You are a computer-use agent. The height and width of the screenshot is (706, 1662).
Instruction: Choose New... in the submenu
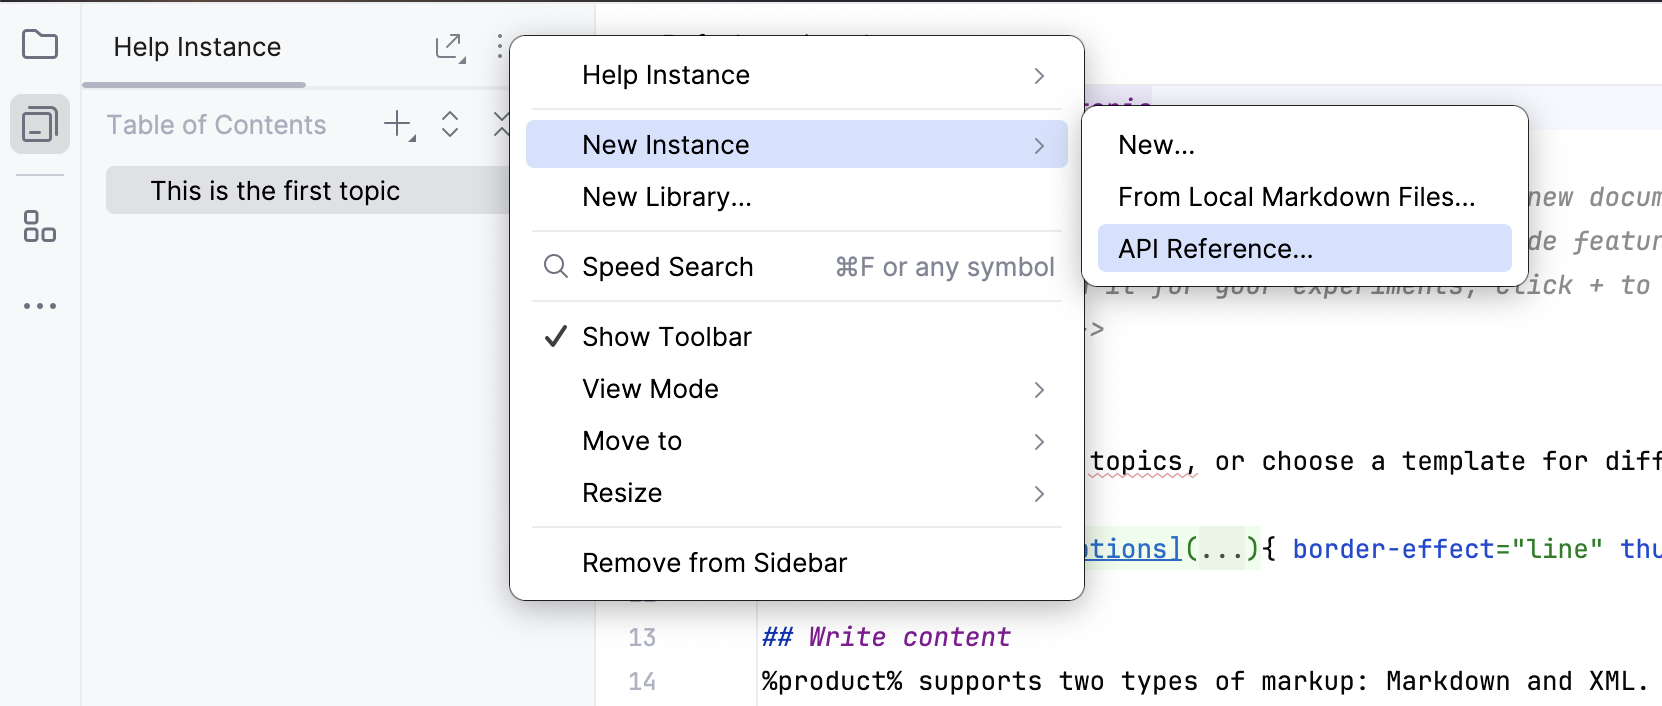(x=1304, y=145)
